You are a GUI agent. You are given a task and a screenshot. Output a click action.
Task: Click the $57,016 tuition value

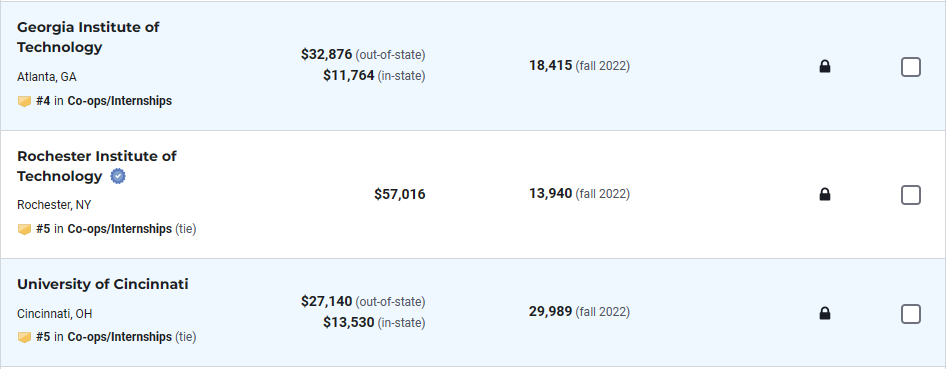pyautogui.click(x=399, y=194)
